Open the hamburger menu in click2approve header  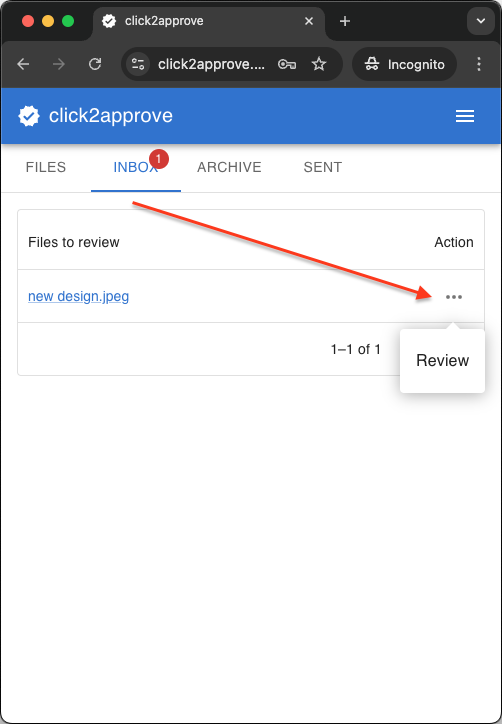coord(465,116)
